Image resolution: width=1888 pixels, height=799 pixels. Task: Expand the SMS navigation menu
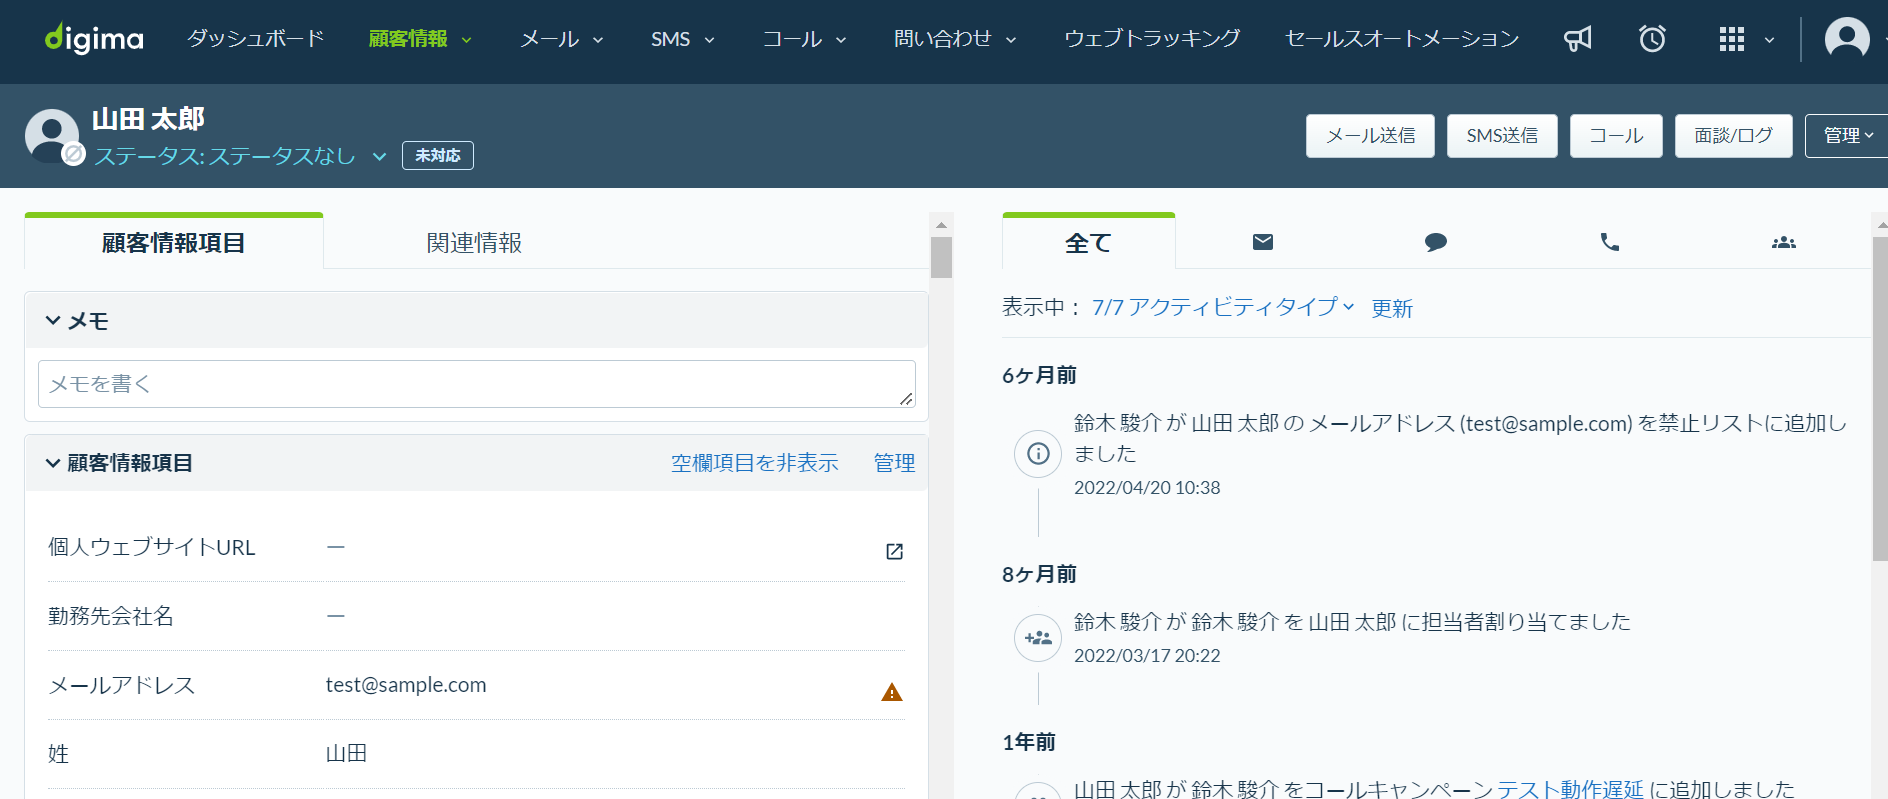[683, 39]
